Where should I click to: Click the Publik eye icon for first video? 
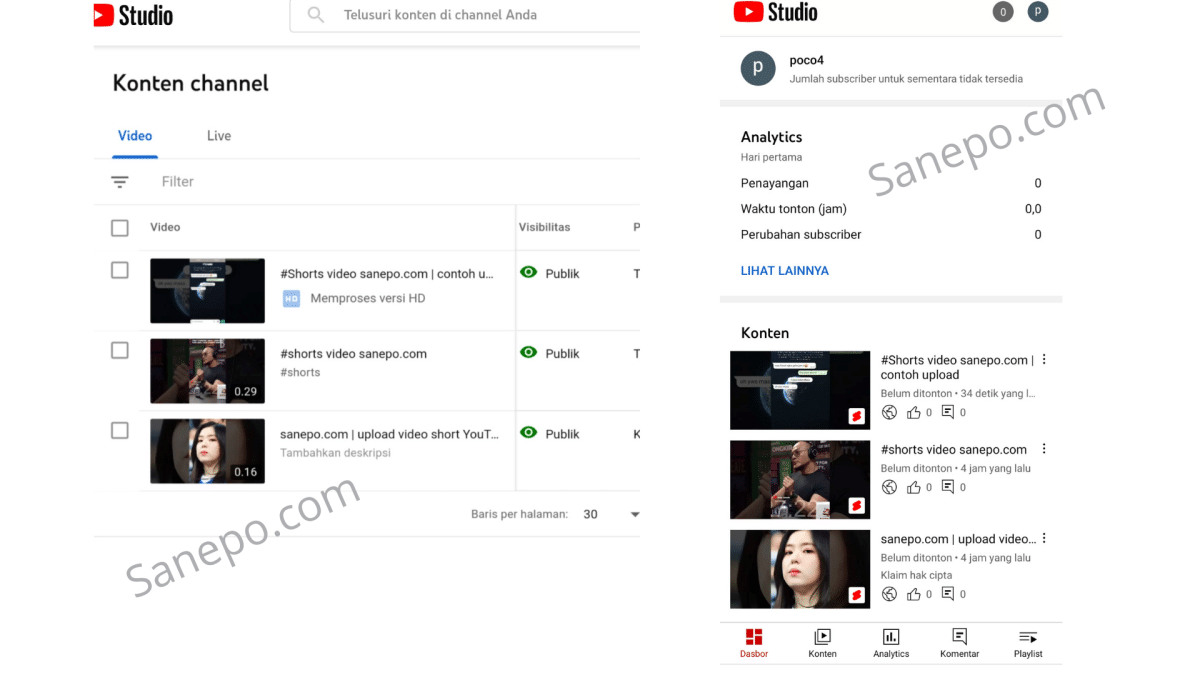coord(529,273)
